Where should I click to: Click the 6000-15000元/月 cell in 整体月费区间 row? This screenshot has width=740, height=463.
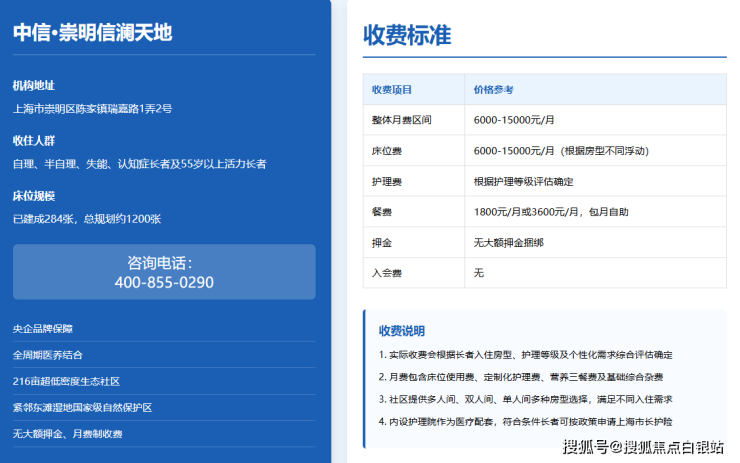[x=596, y=120]
